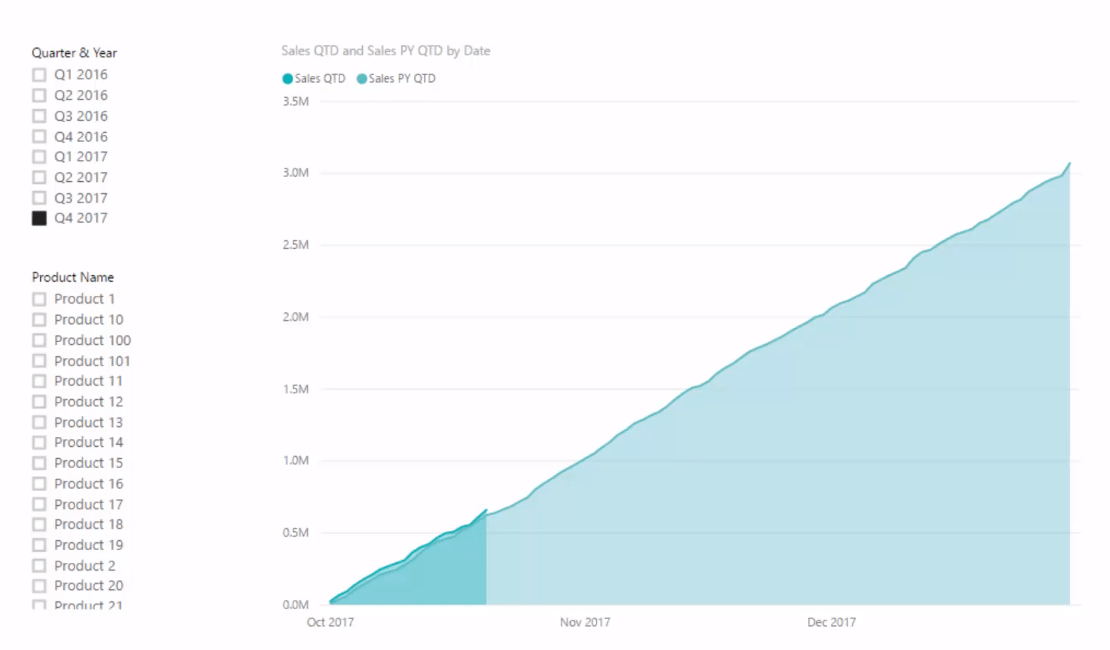Select the Product 100 checkbox
Image resolution: width=1110 pixels, height=650 pixels.
pos(39,341)
